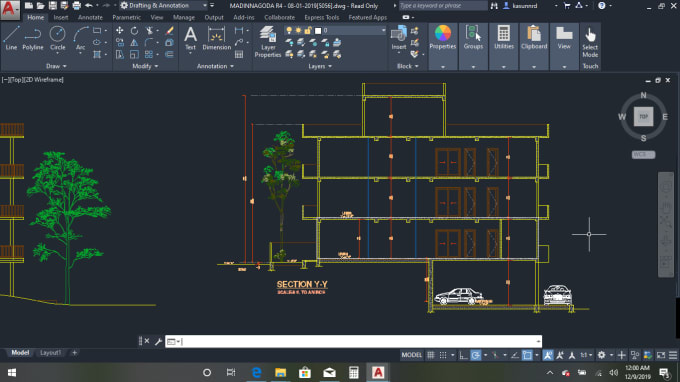Click the Mirror tool icon
The width and height of the screenshot is (680, 382).
click(134, 42)
